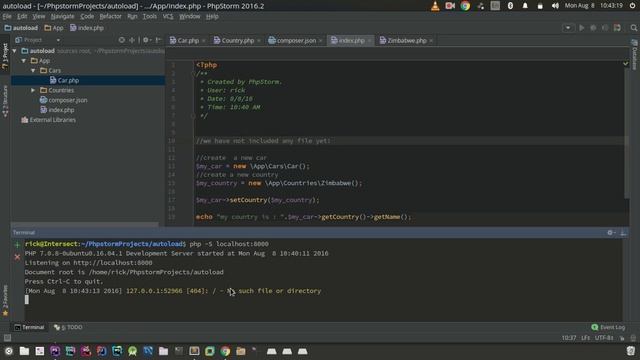Click the Search Everywhere magnifier icon

(633, 28)
